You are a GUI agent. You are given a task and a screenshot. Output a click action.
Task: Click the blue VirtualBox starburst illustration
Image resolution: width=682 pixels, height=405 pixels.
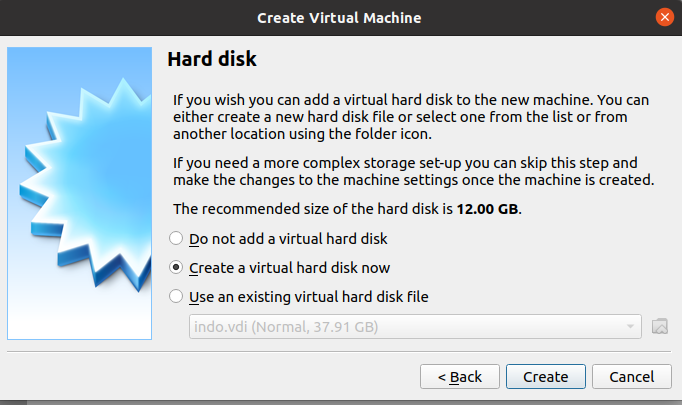(80, 193)
